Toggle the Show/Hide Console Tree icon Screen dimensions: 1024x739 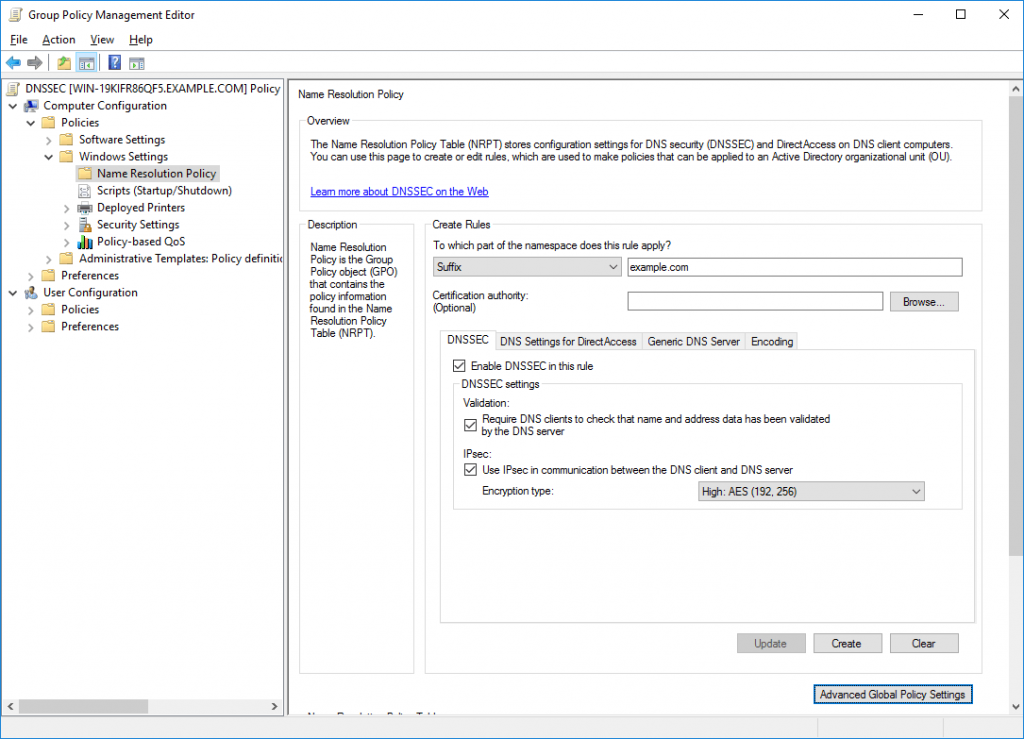tap(87, 63)
